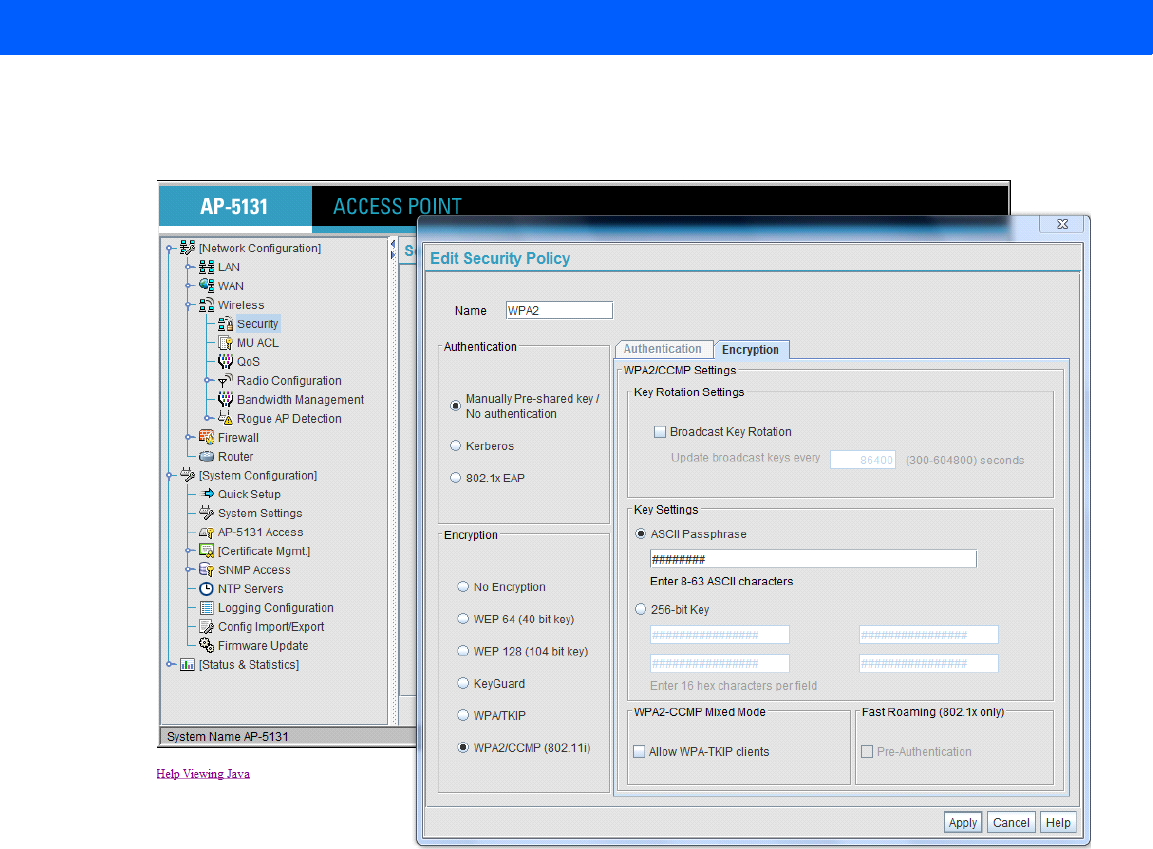Select 802.1x EAP authentication
This screenshot has width=1153, height=849.
(x=455, y=478)
